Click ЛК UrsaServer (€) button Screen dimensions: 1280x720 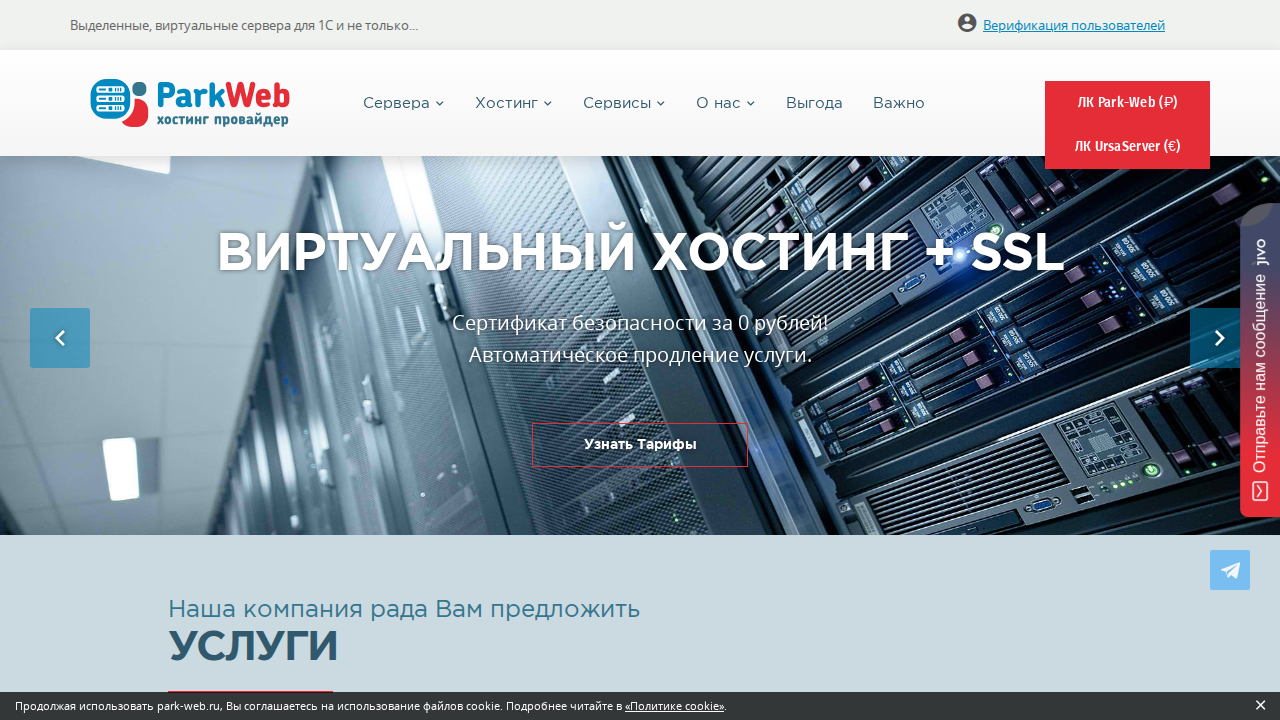pos(1127,146)
